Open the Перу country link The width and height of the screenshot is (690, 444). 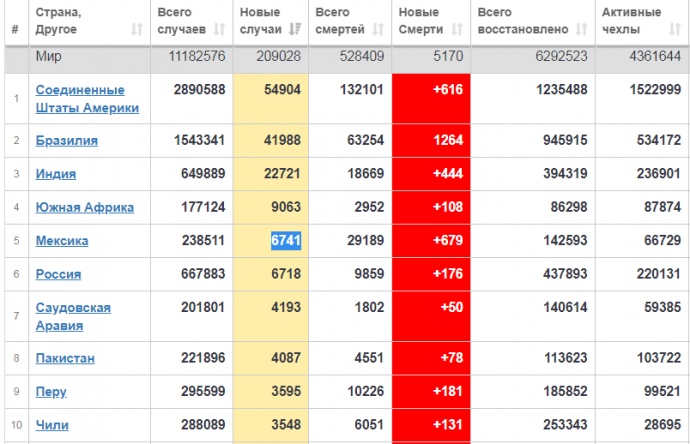click(51, 392)
